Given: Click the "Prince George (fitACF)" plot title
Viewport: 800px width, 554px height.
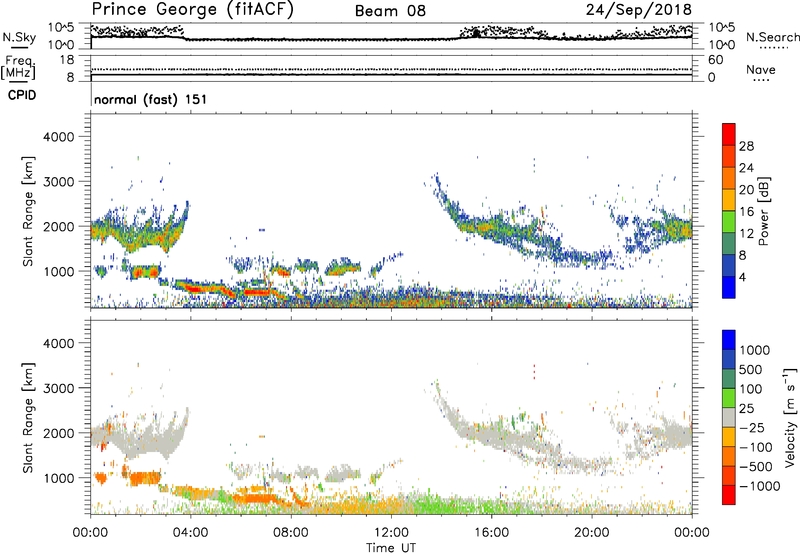Looking at the screenshot, I should click(x=192, y=10).
